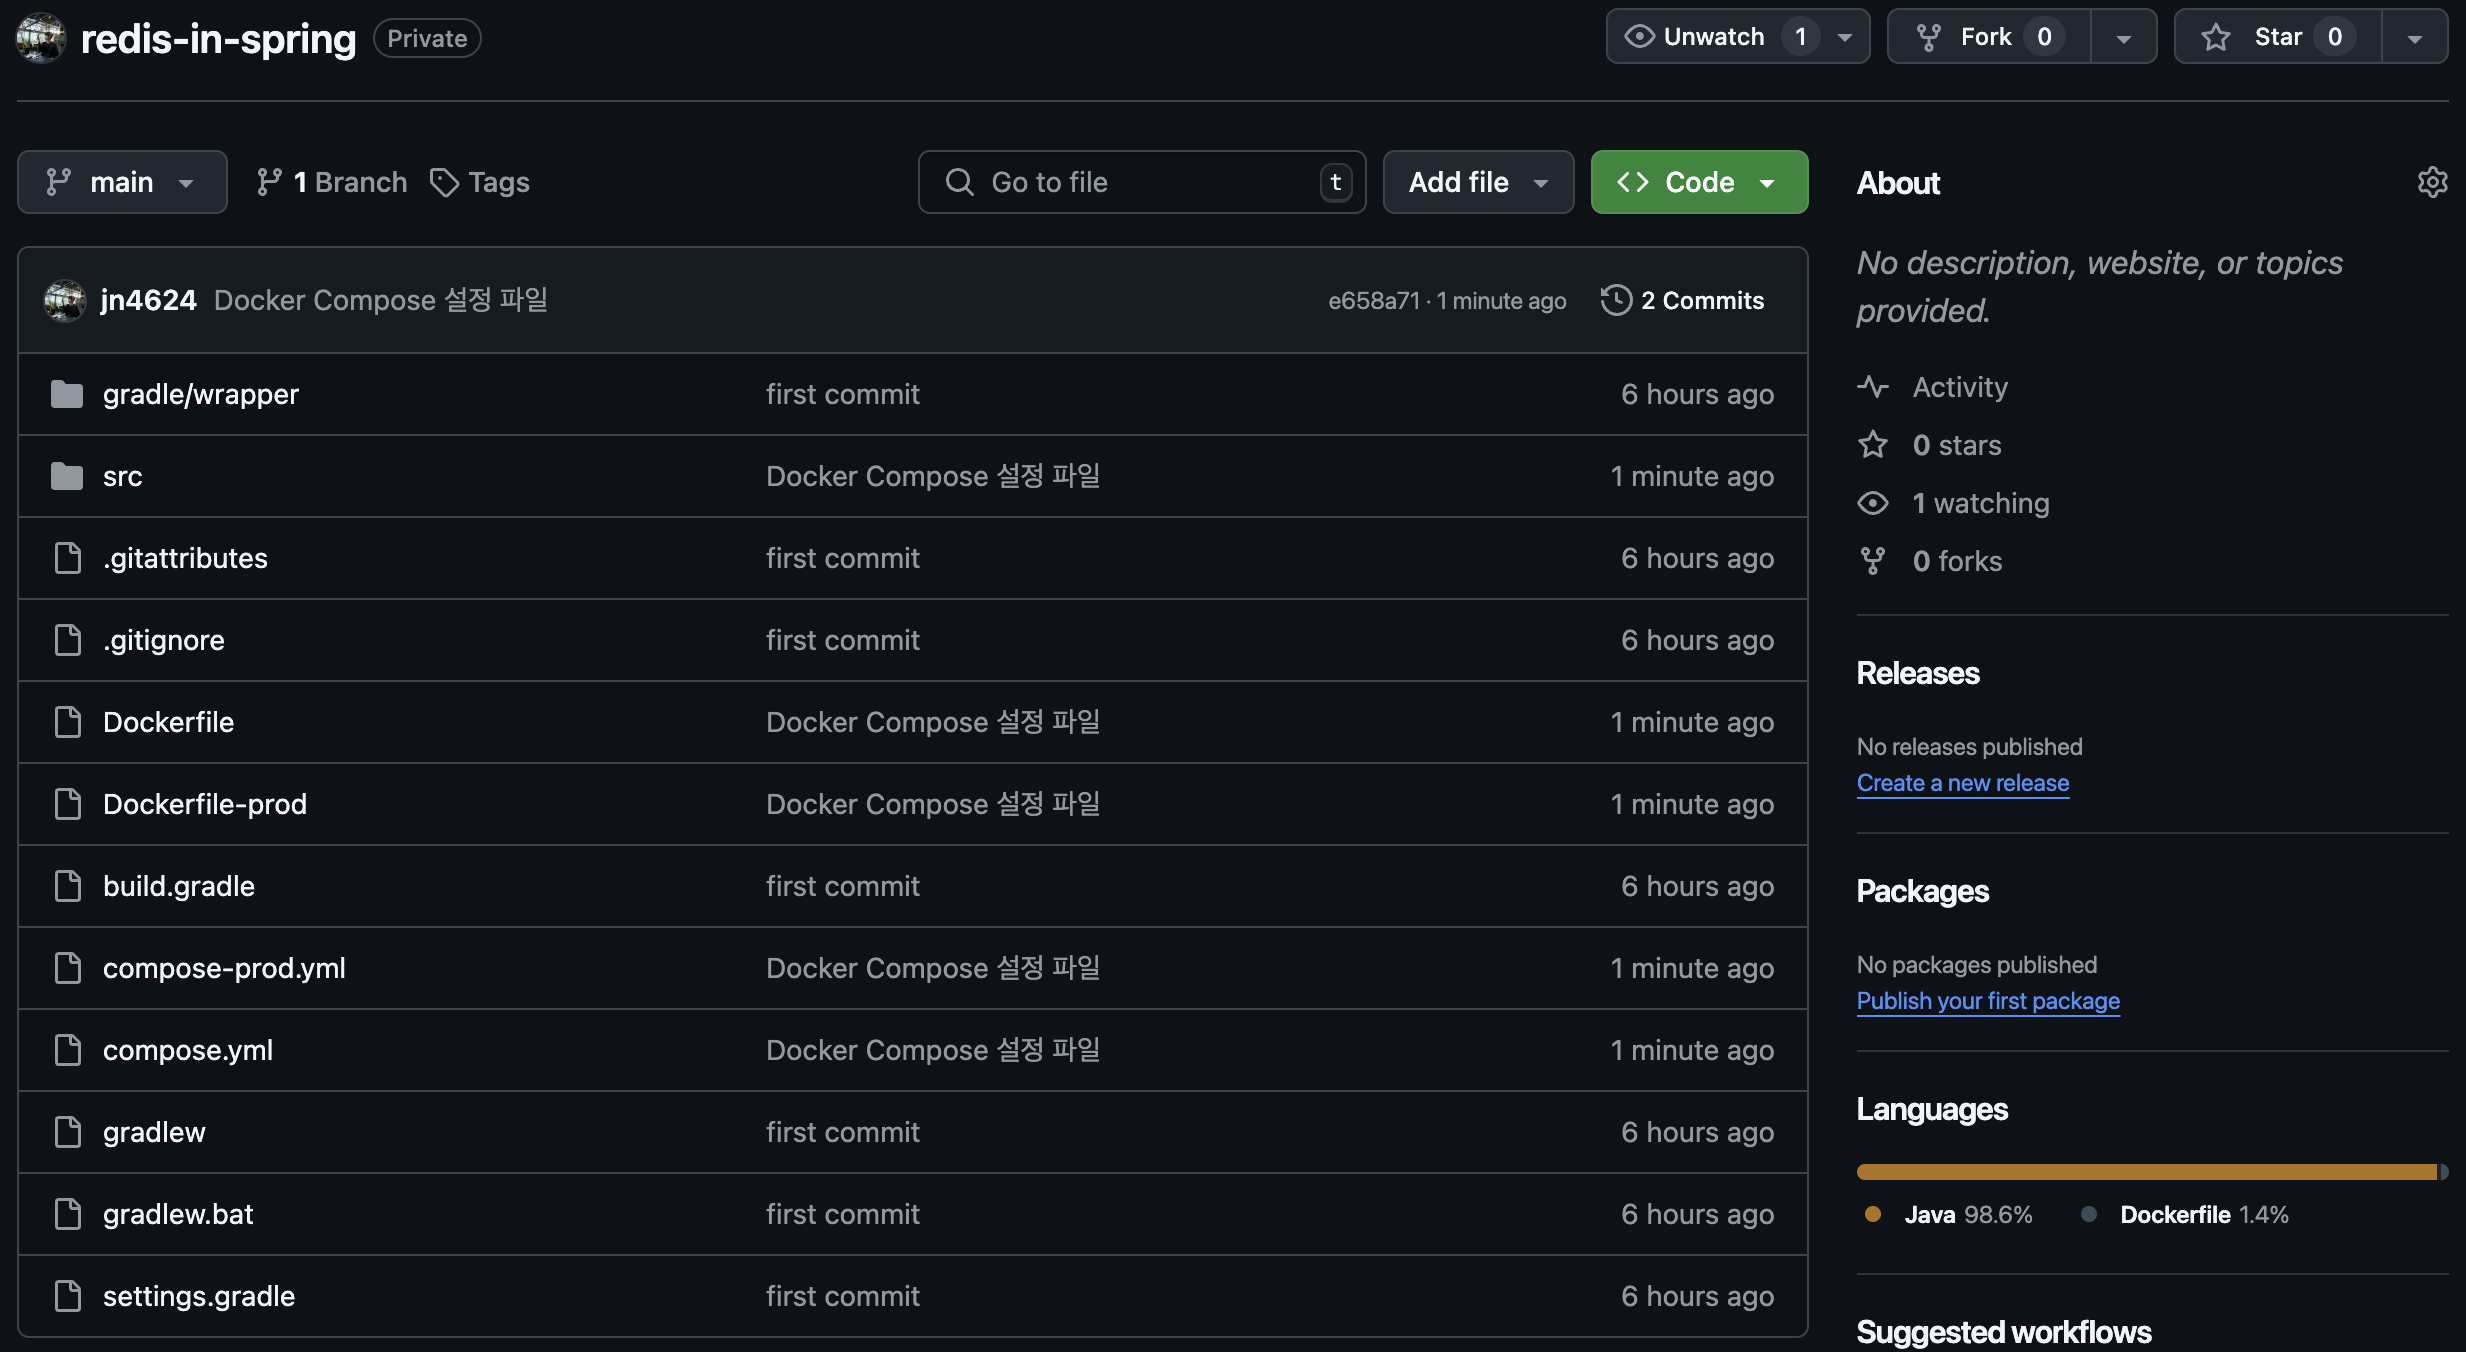Click the jn4624 committer name
2466x1352 pixels.
(x=148, y=300)
